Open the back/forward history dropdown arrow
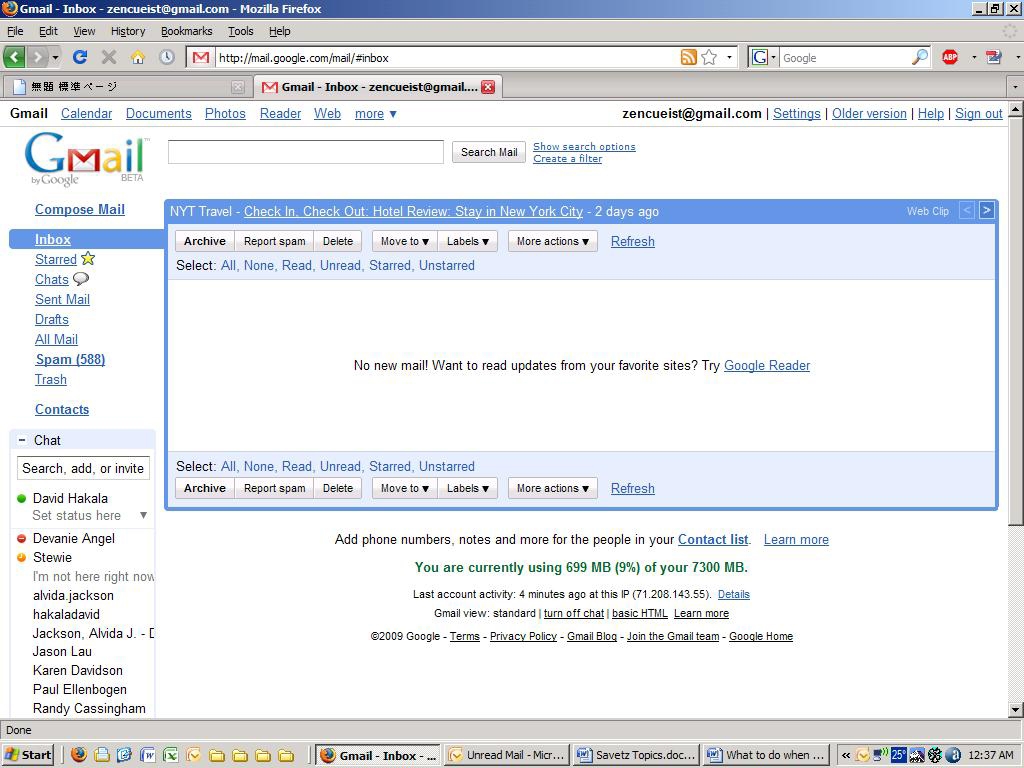The width and height of the screenshot is (1024, 768). [56, 57]
